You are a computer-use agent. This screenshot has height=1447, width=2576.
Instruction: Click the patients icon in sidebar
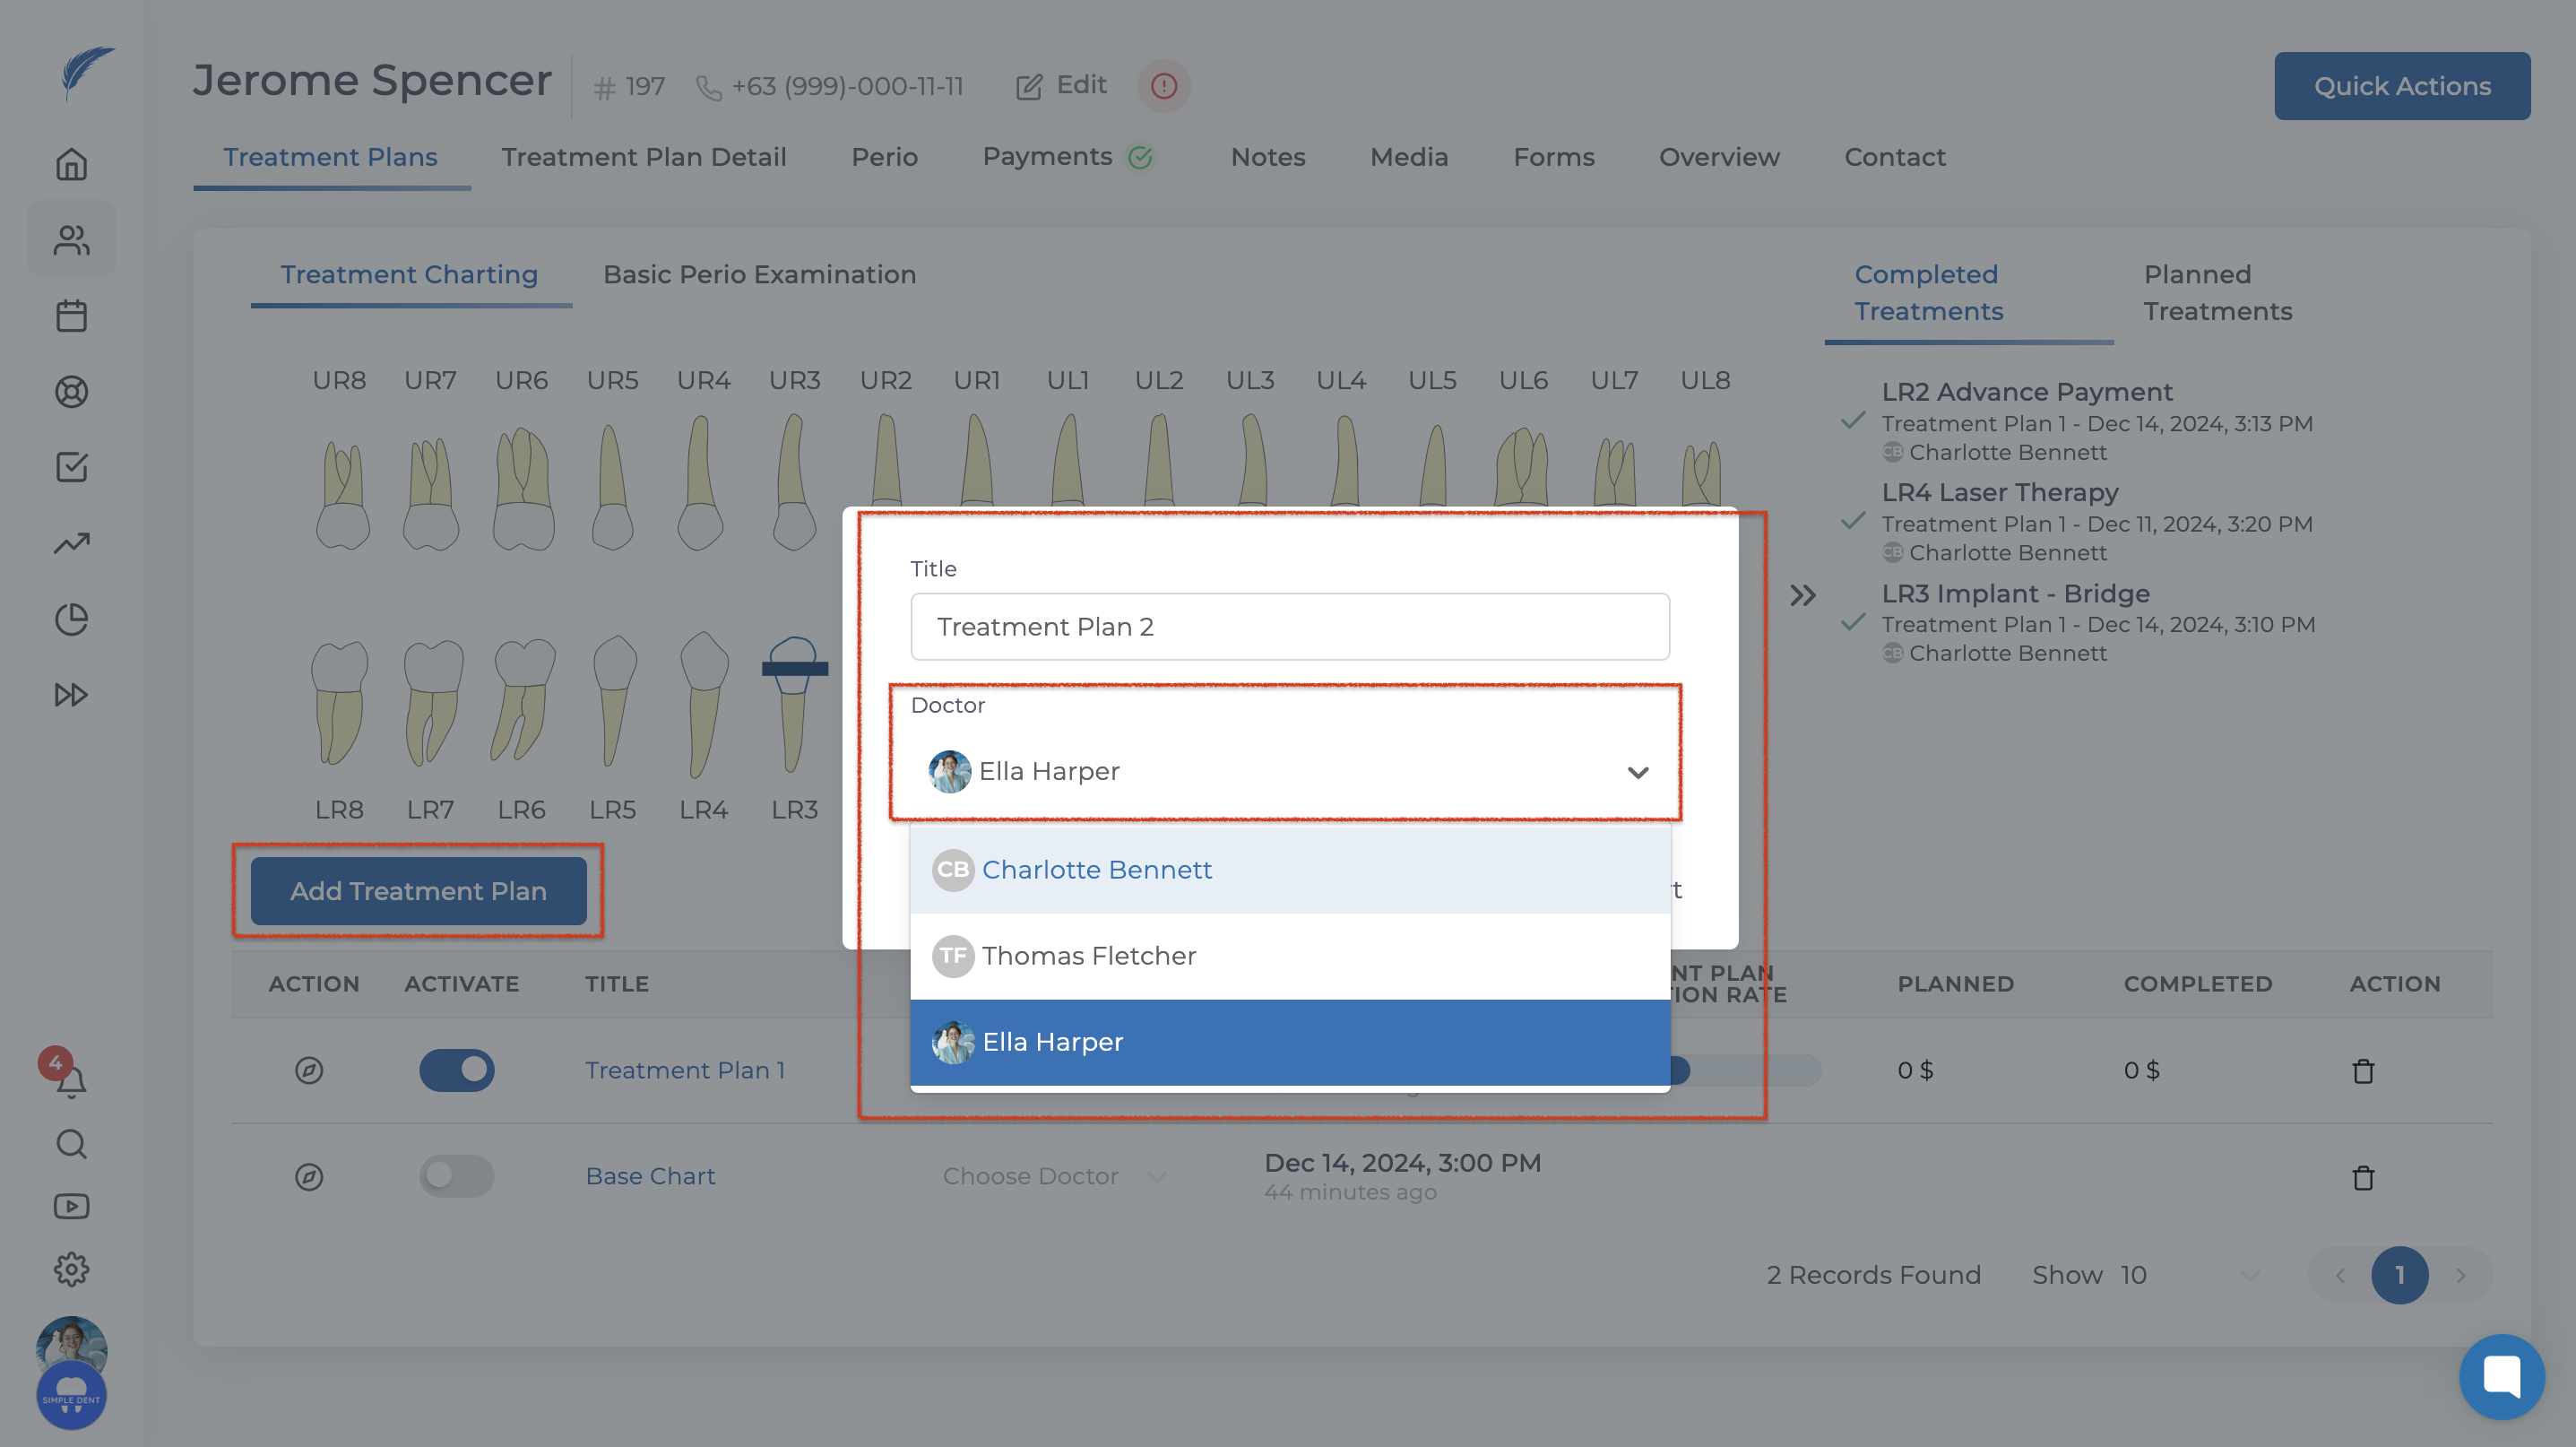(71, 240)
